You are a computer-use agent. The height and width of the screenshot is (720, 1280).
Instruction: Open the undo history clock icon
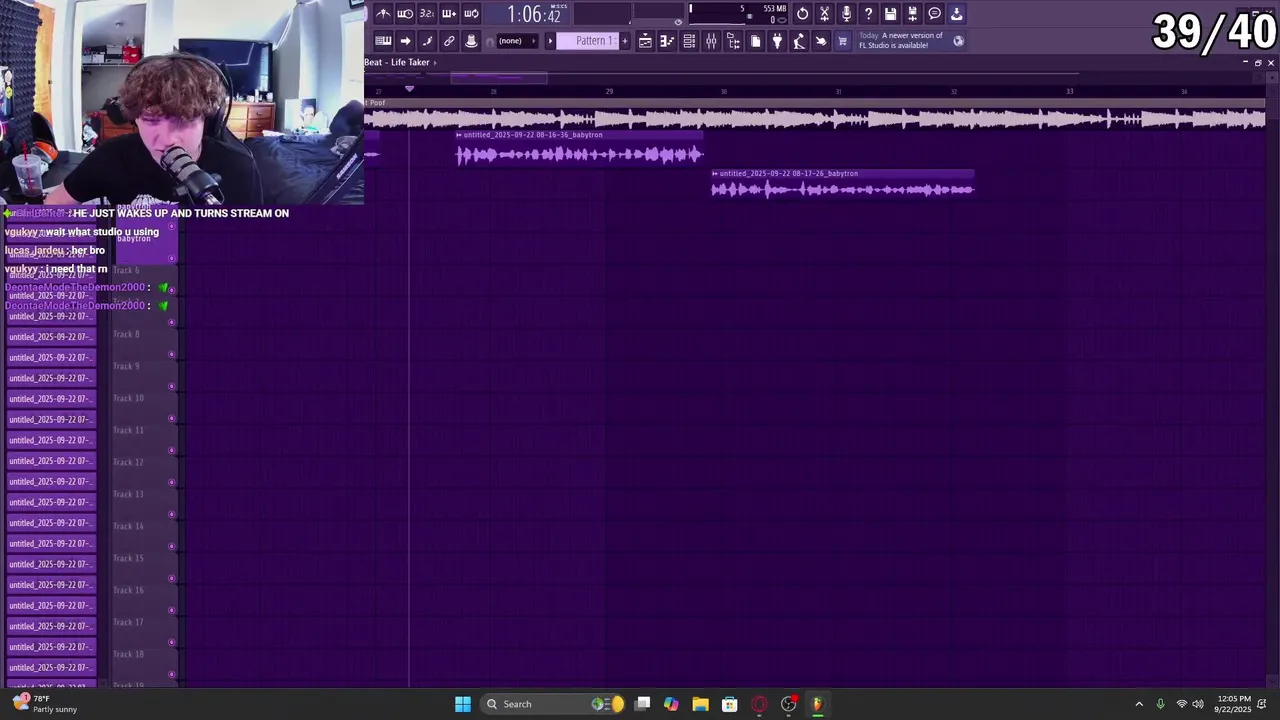click(x=802, y=14)
